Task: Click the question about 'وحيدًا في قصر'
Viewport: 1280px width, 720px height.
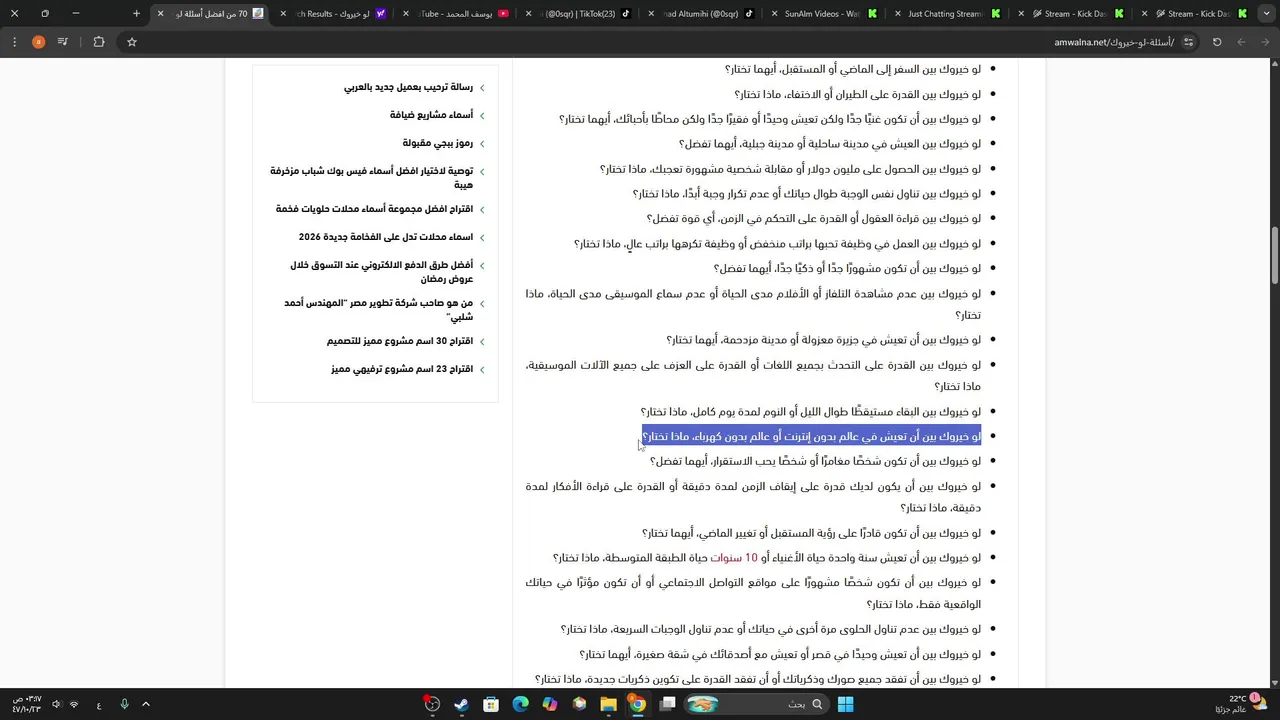Action: pos(780,655)
